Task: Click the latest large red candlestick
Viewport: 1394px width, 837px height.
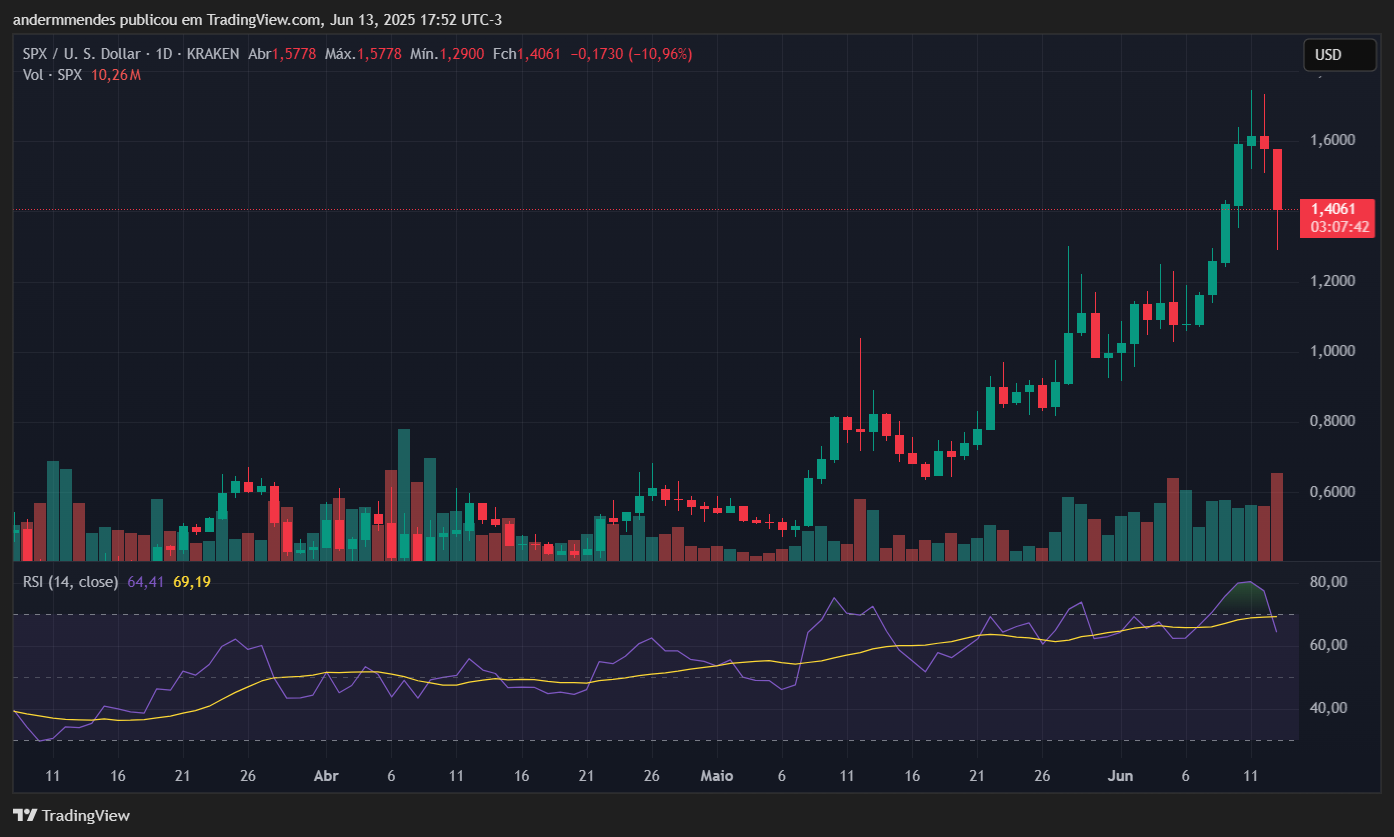Action: [x=1277, y=180]
